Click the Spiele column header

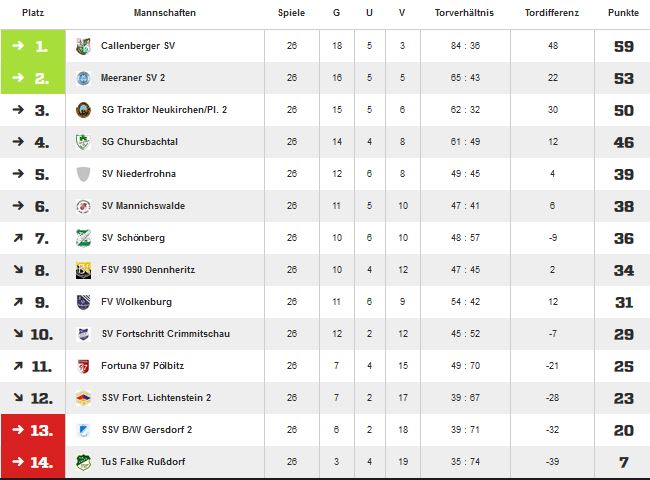(x=291, y=13)
